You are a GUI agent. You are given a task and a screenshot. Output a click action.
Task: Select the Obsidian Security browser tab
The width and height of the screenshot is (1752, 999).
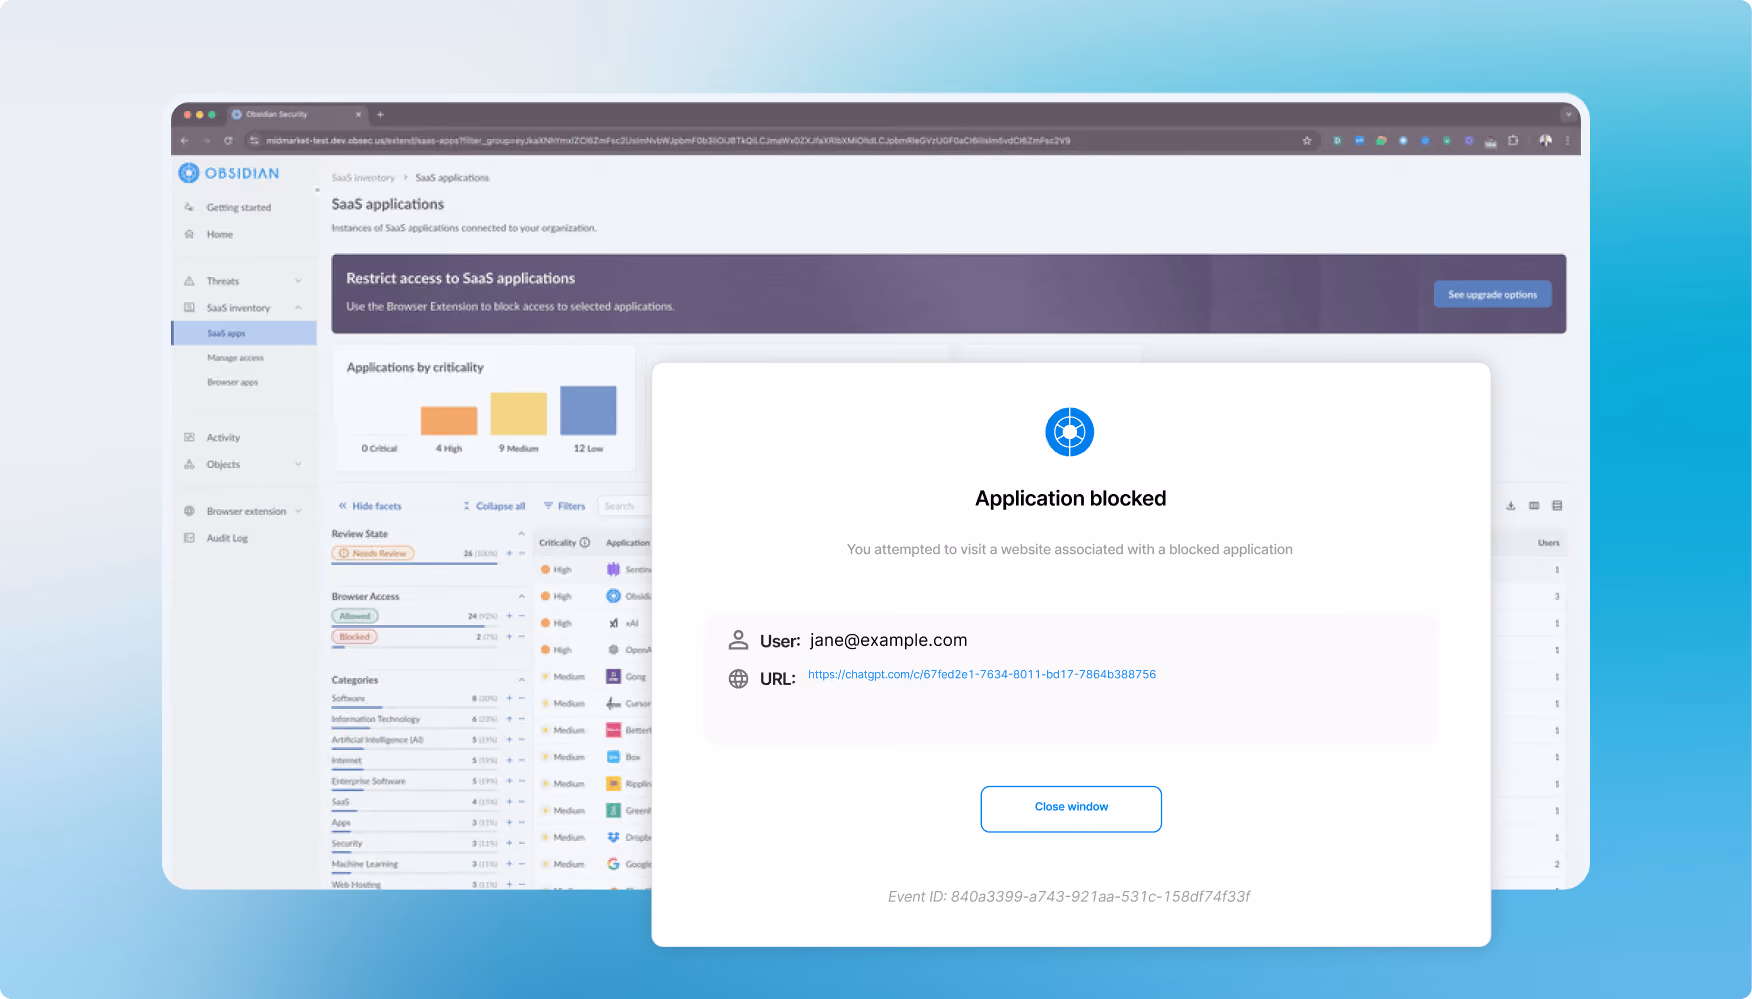pyautogui.click(x=297, y=115)
